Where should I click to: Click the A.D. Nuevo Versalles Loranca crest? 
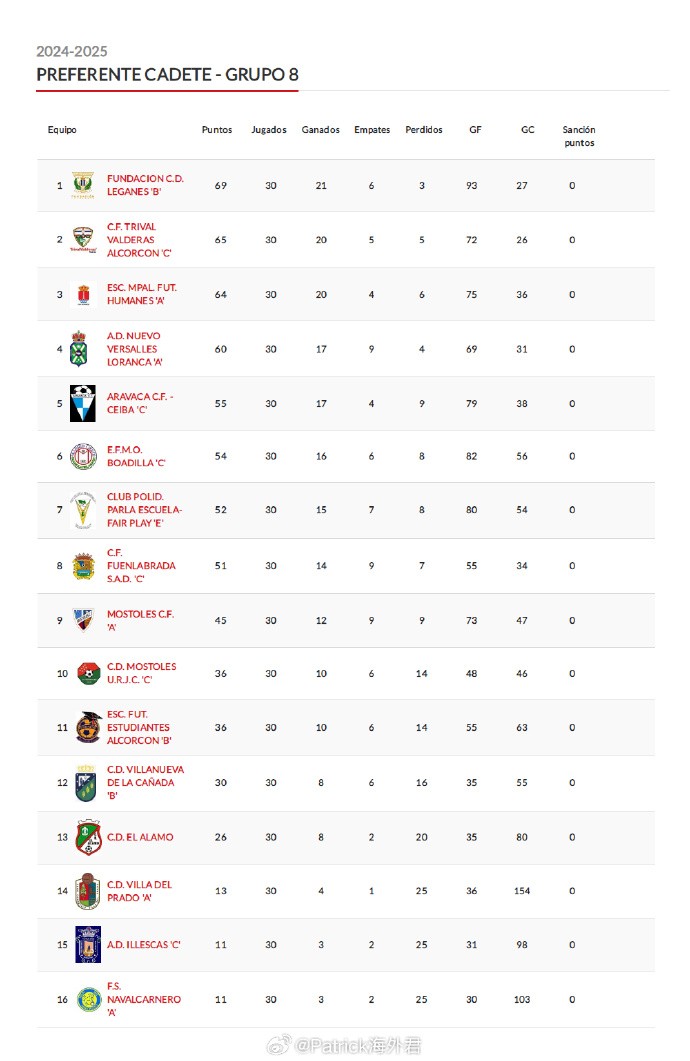coord(80,349)
